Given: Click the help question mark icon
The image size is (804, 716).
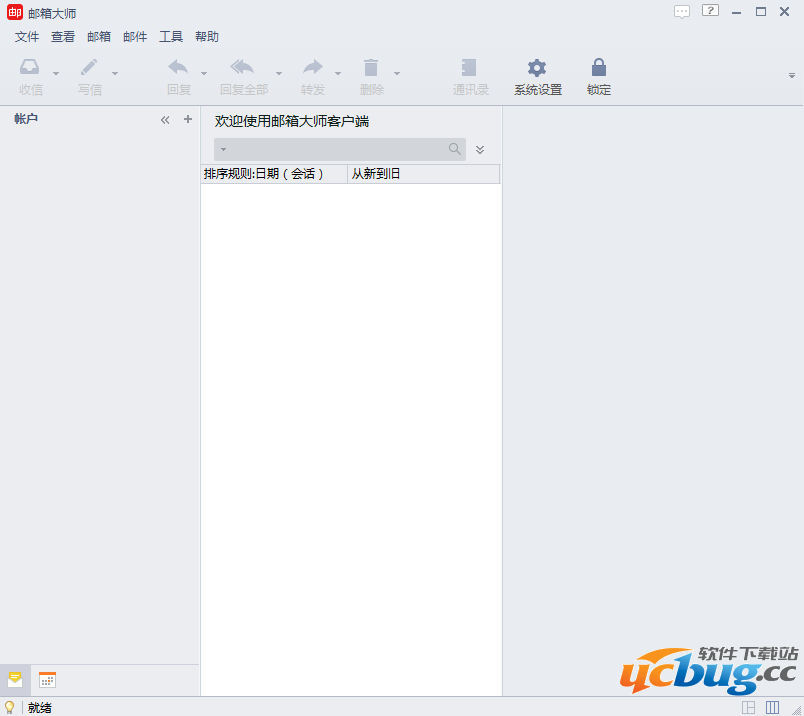Looking at the screenshot, I should 710,11.
